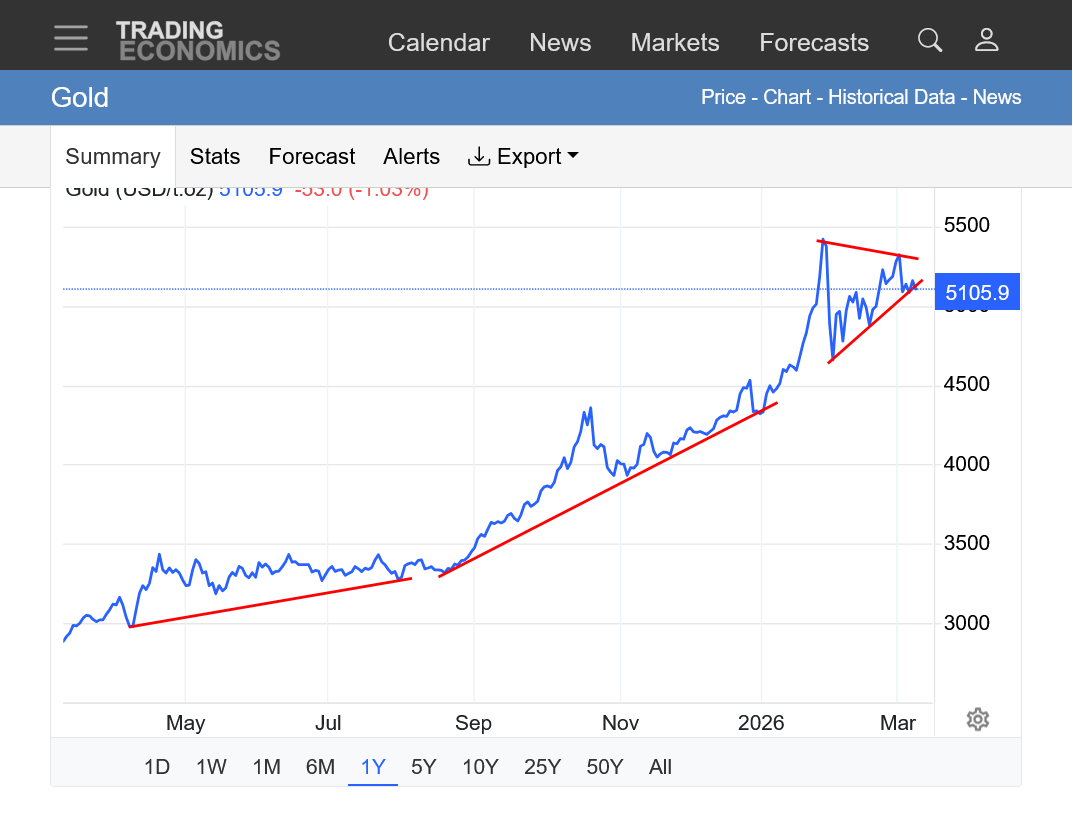Expand the Export dropdown
This screenshot has height=828, width=1073.
pos(523,157)
